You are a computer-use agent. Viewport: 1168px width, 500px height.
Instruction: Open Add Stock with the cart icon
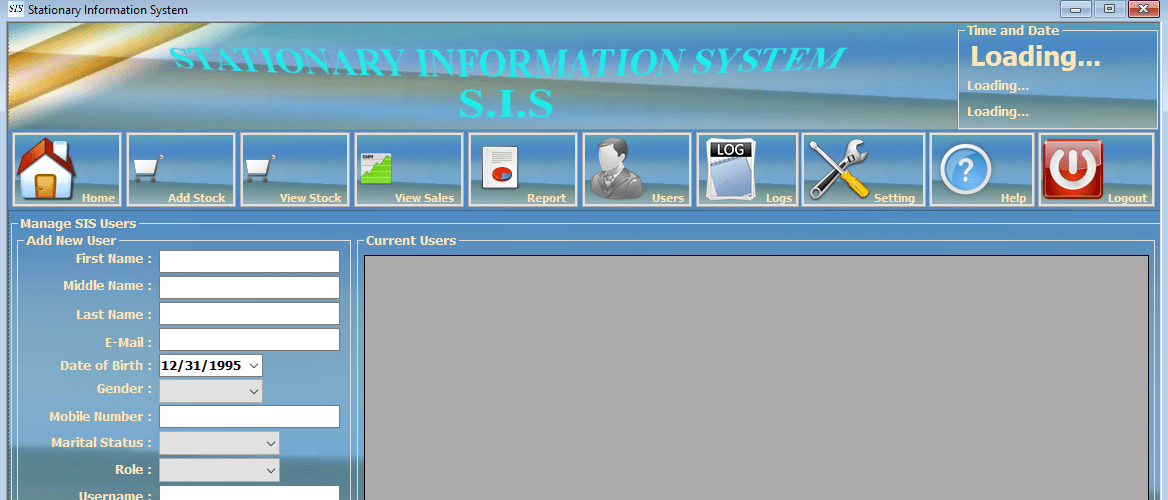(148, 168)
